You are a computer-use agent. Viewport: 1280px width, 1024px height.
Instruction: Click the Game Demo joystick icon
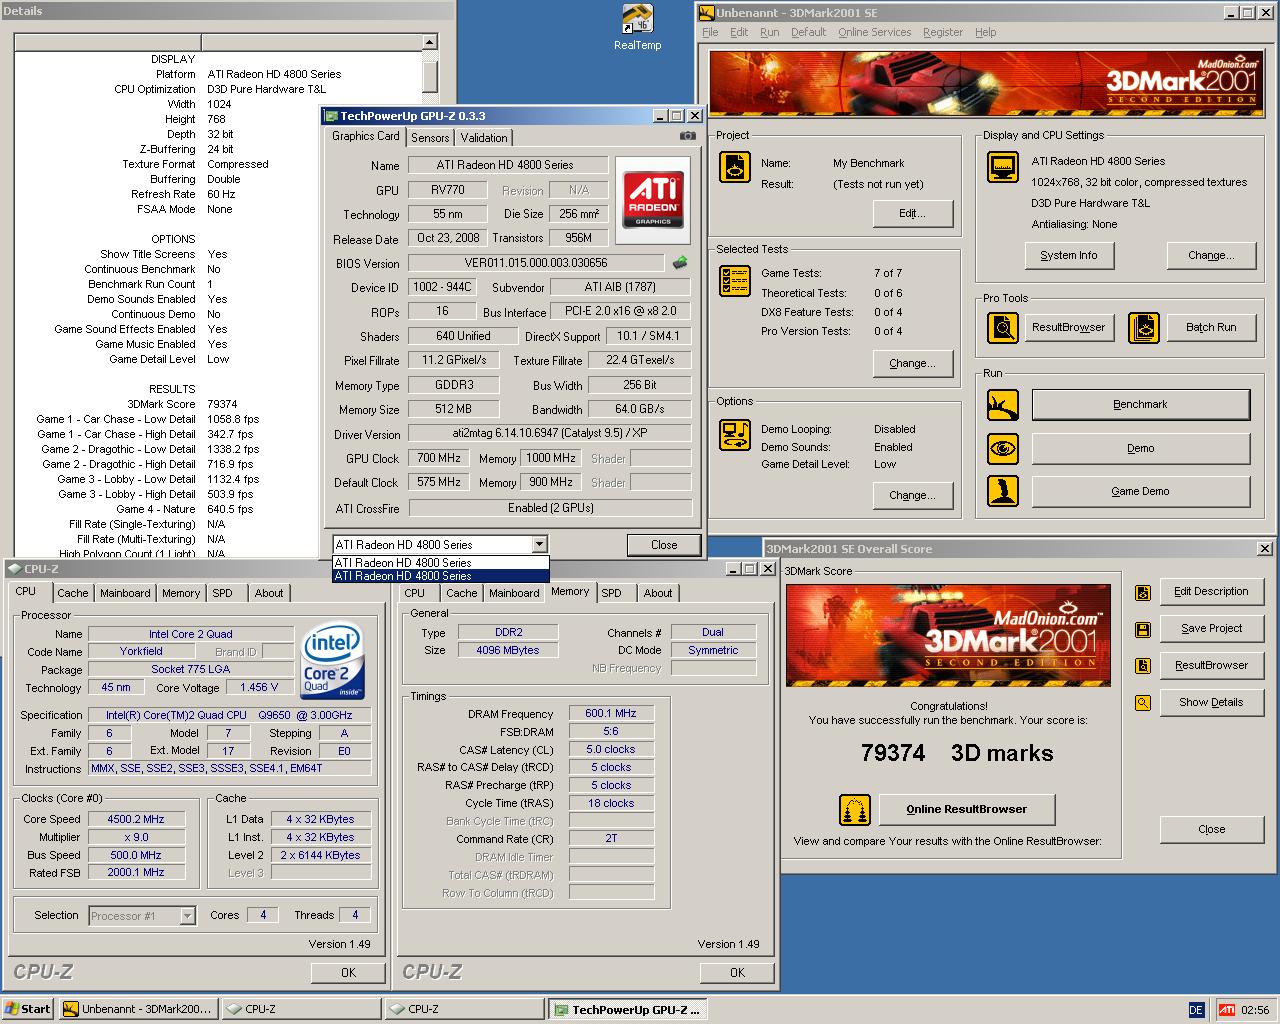(1002, 491)
